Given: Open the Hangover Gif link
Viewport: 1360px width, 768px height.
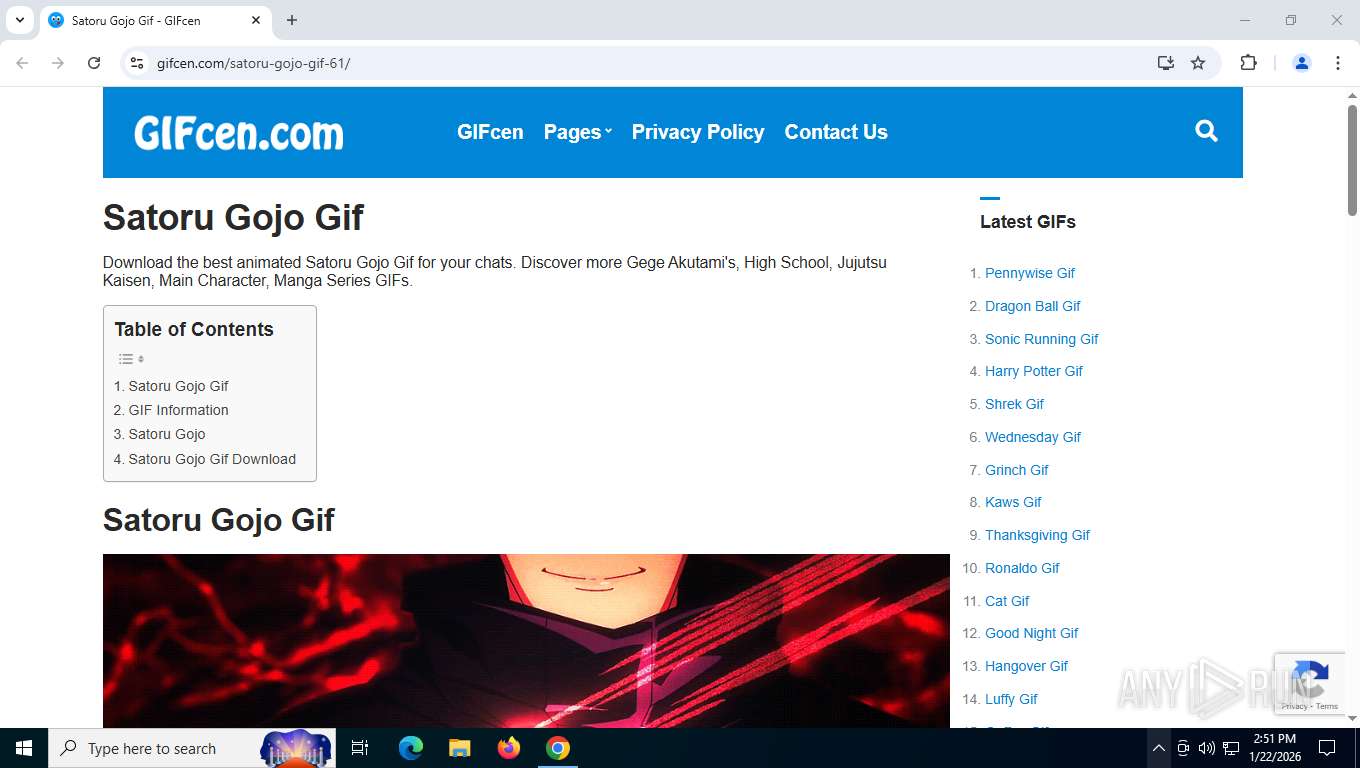Looking at the screenshot, I should [1026, 666].
